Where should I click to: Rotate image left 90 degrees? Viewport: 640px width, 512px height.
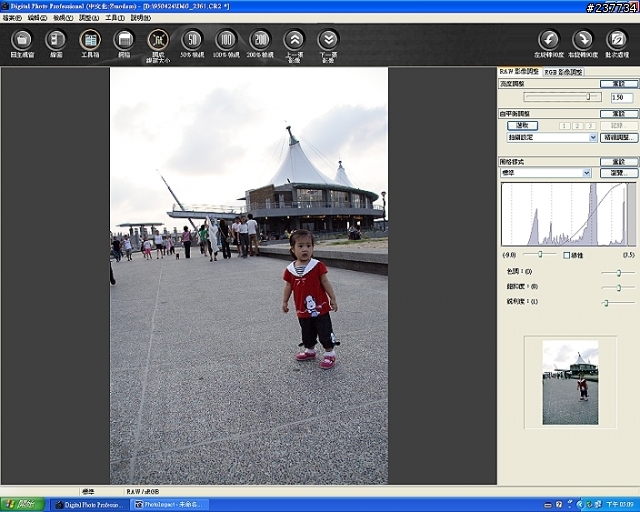[x=549, y=40]
